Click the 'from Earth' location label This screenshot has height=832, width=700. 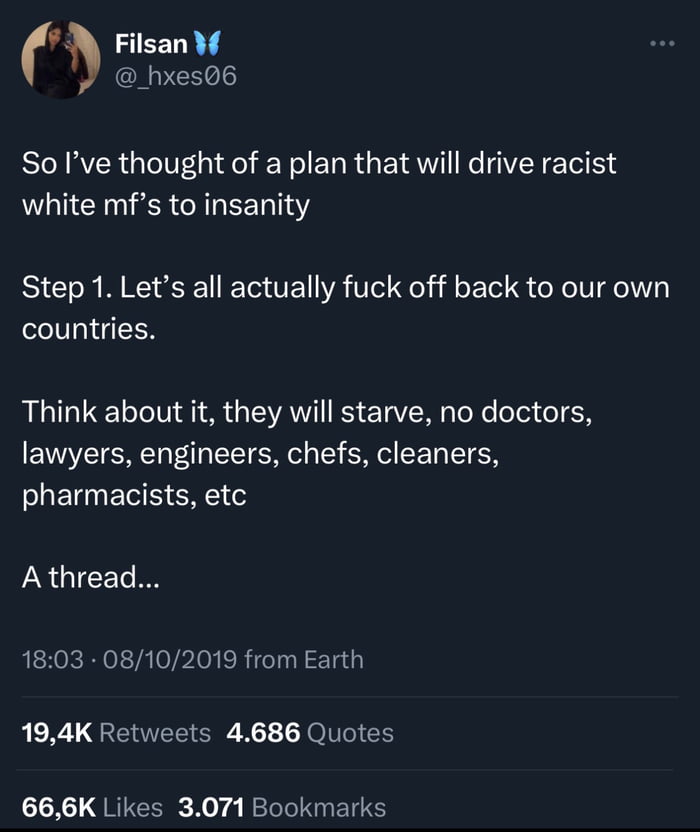pos(304,659)
